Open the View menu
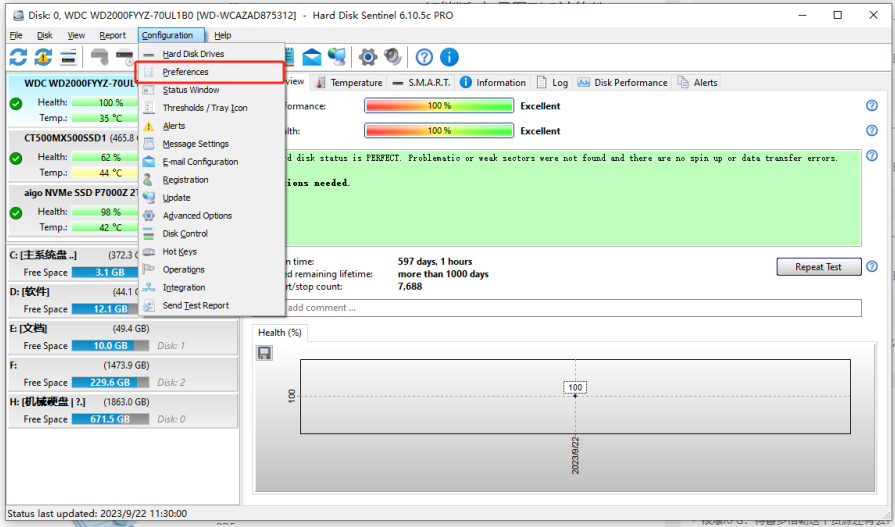 [76, 35]
